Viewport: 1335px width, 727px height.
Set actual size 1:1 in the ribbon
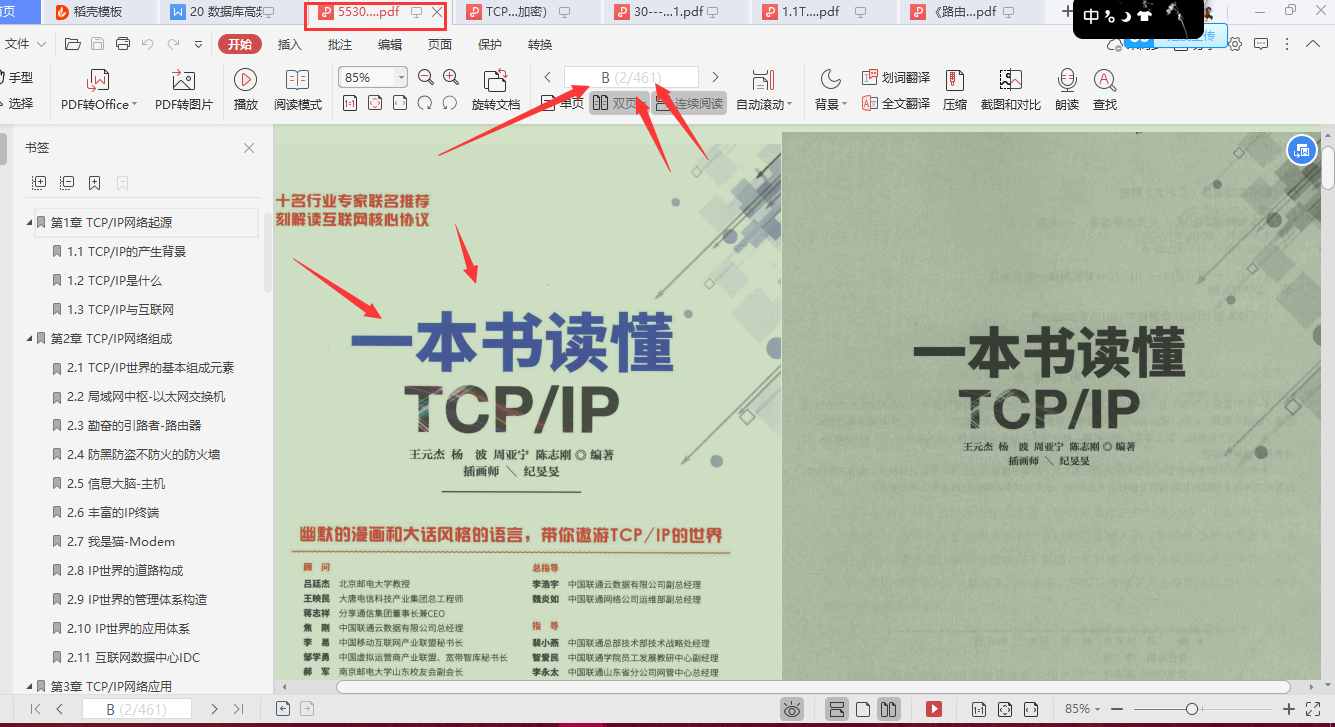(x=350, y=103)
